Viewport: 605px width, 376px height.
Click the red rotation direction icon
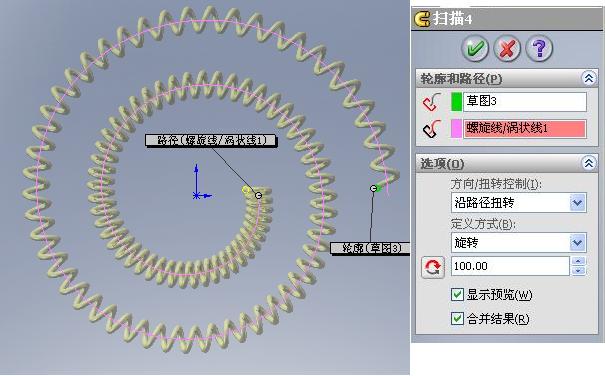coord(433,267)
